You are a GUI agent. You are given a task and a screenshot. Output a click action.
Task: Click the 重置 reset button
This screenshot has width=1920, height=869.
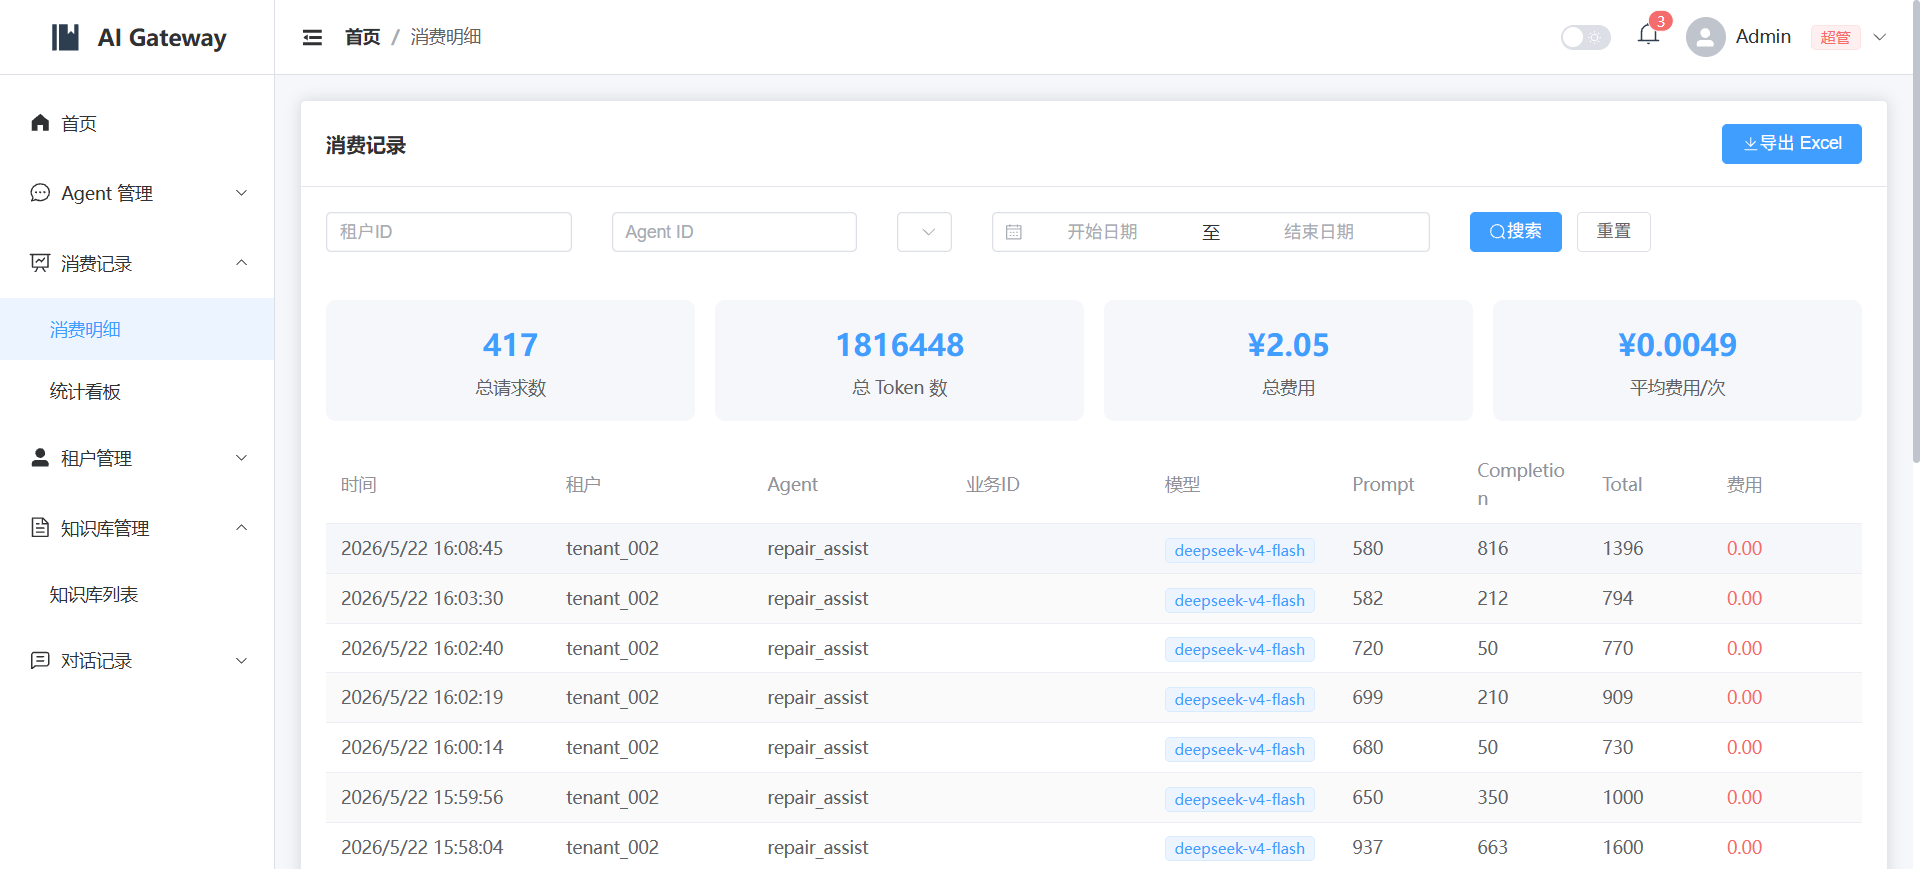[x=1613, y=232]
